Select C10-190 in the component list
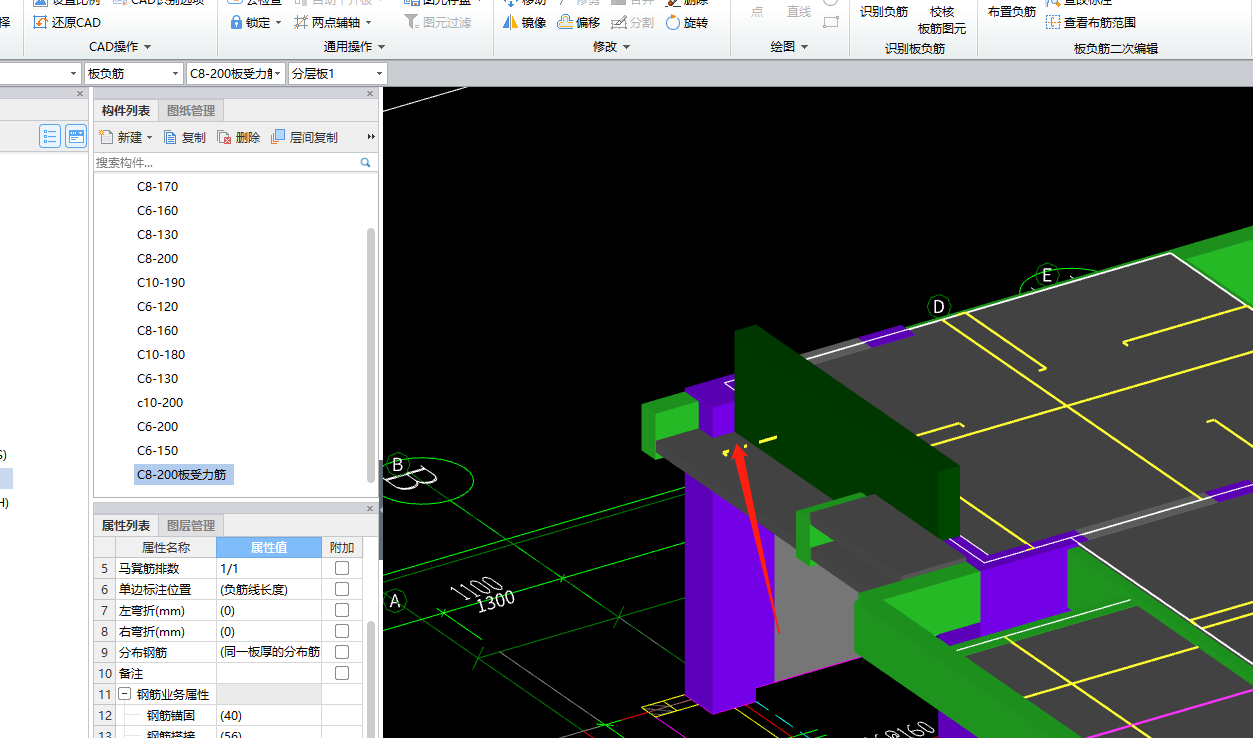 click(161, 283)
